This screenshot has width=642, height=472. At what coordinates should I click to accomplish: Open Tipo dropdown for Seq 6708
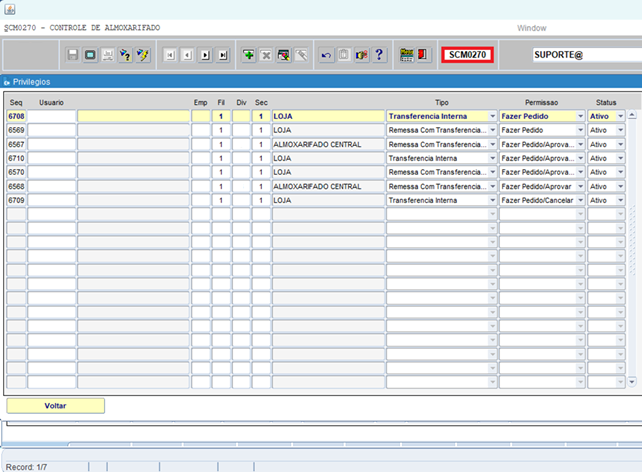(x=493, y=116)
